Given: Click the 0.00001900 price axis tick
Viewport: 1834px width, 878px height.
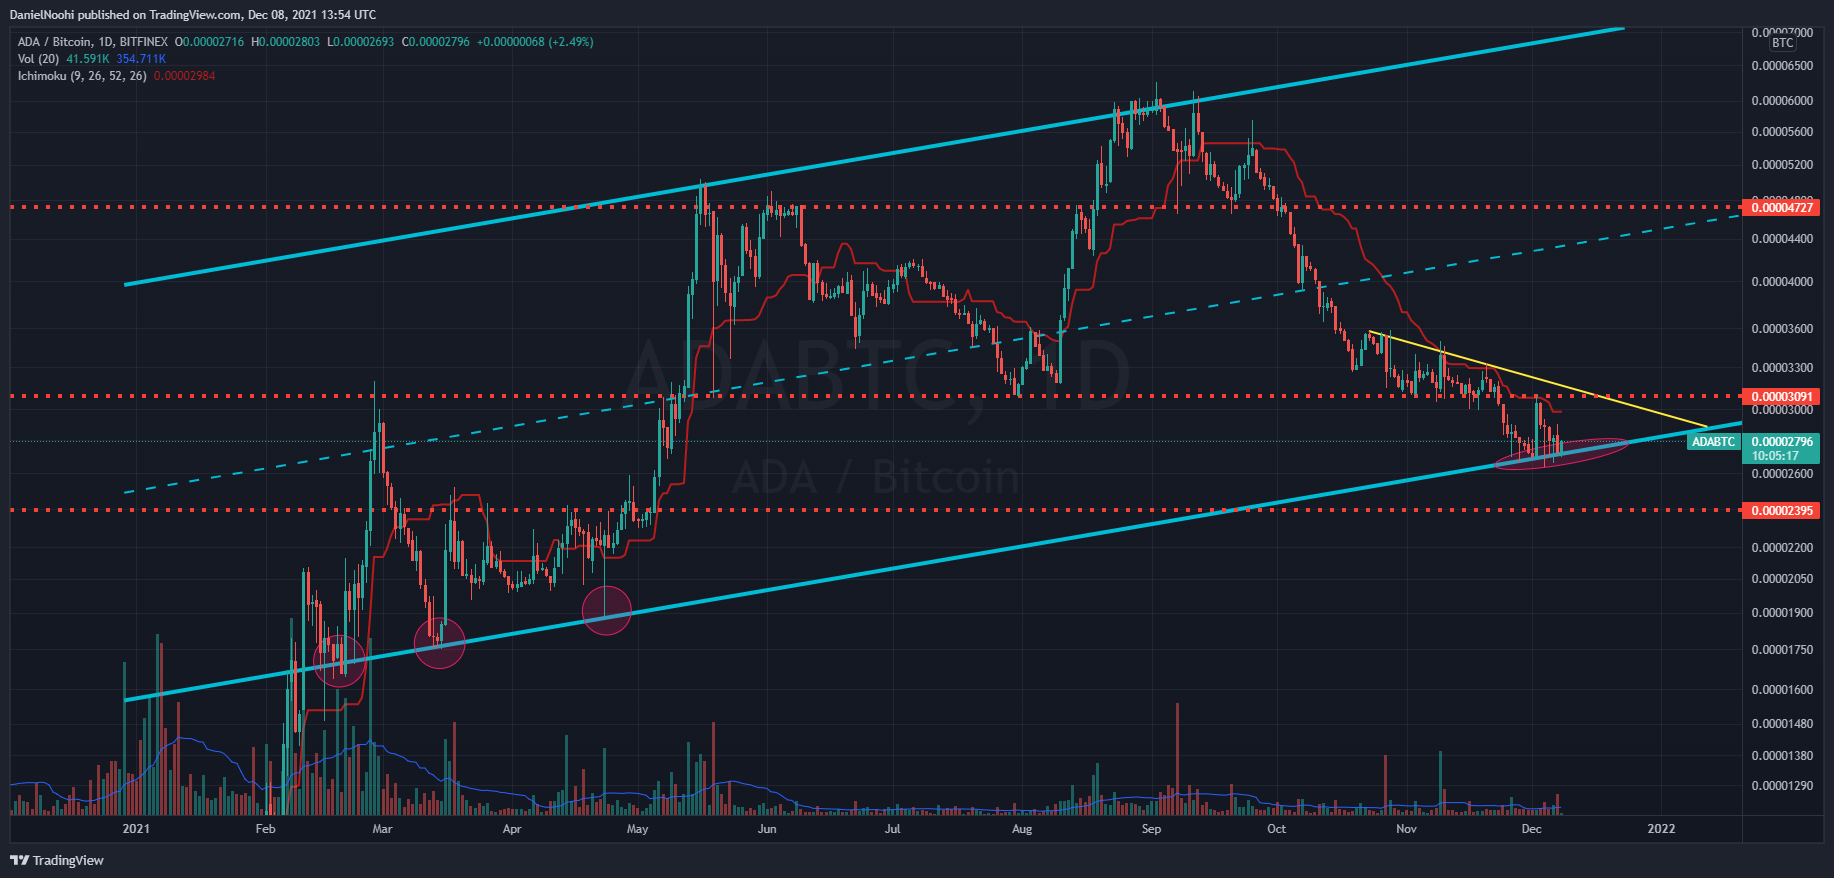Looking at the screenshot, I should [x=1782, y=613].
